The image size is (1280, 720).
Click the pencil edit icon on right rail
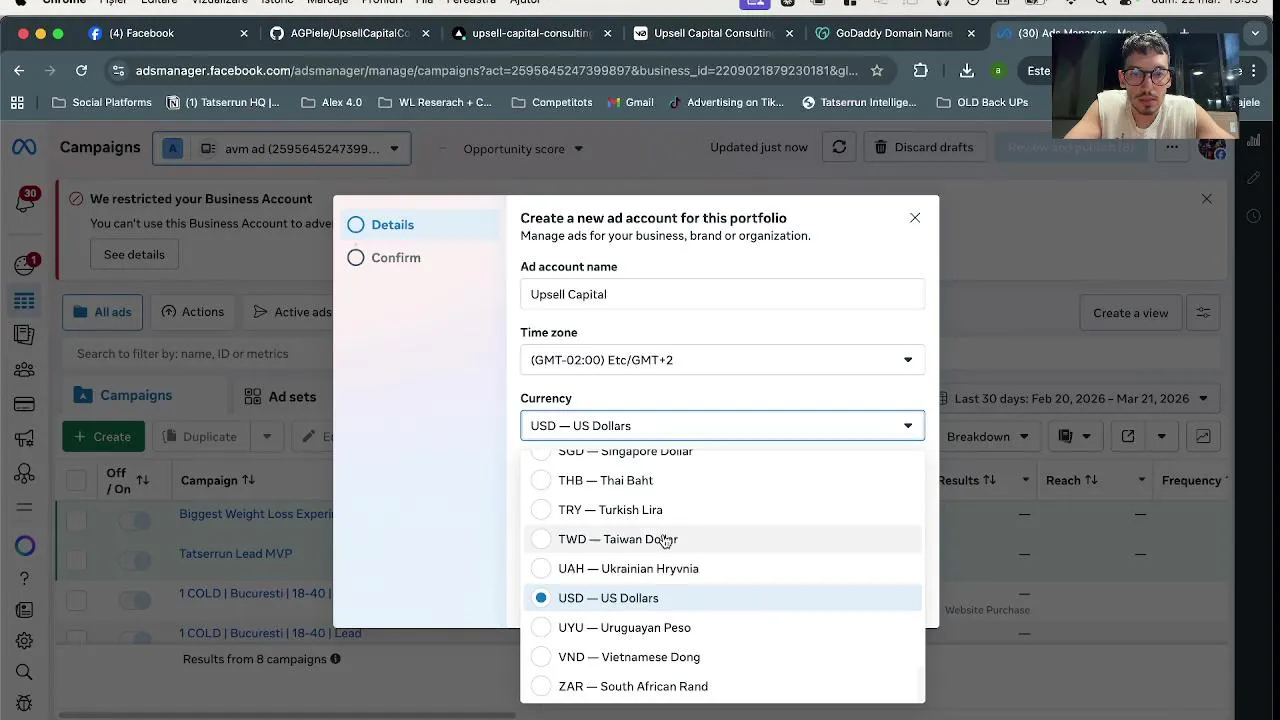[x=1253, y=178]
